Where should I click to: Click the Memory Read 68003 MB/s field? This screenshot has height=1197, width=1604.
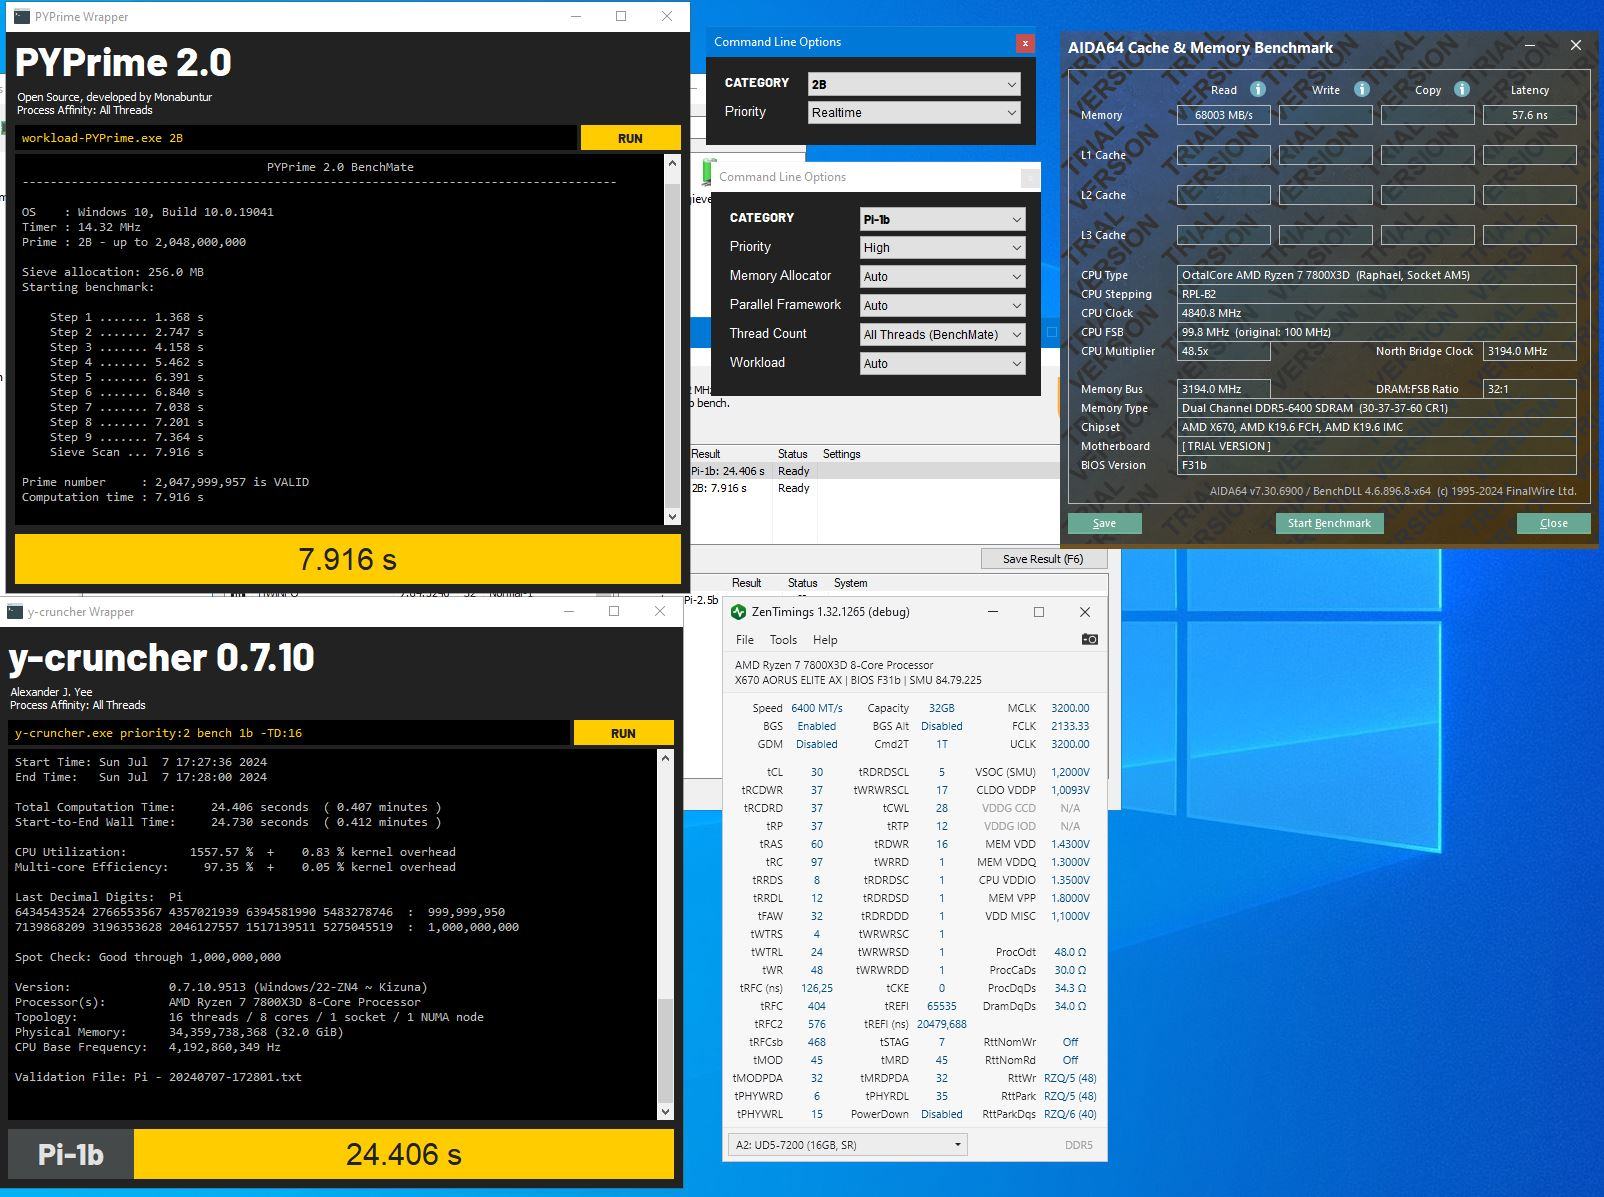1223,115
